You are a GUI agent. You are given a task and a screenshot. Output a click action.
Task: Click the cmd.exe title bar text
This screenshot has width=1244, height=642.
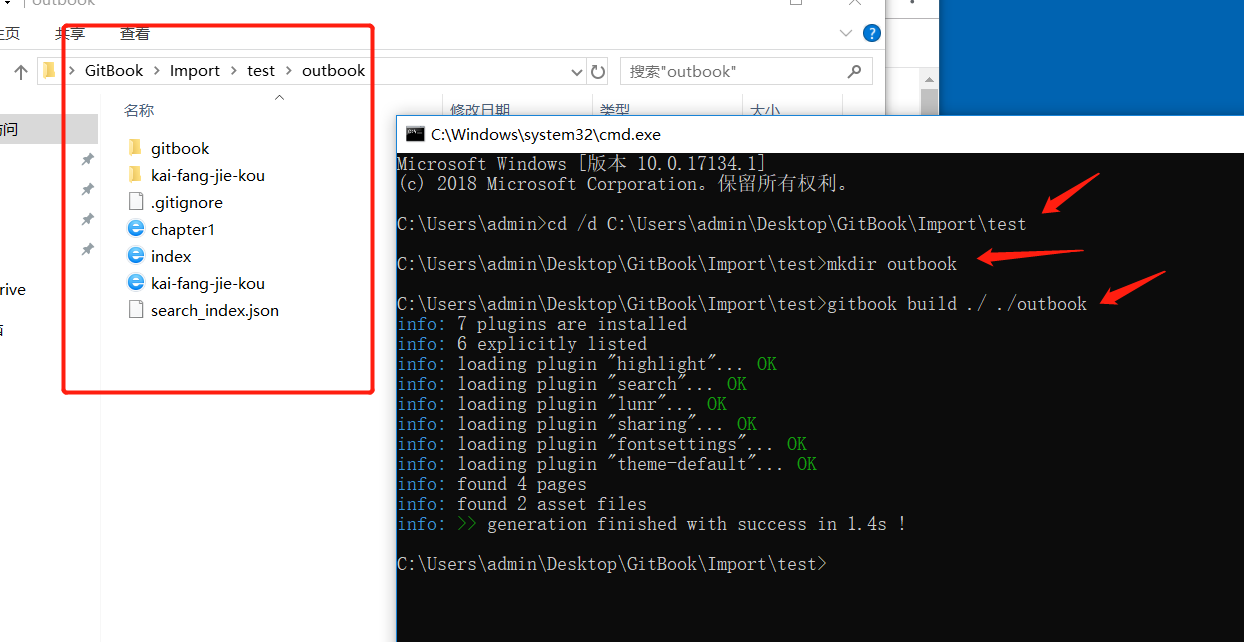tap(546, 134)
